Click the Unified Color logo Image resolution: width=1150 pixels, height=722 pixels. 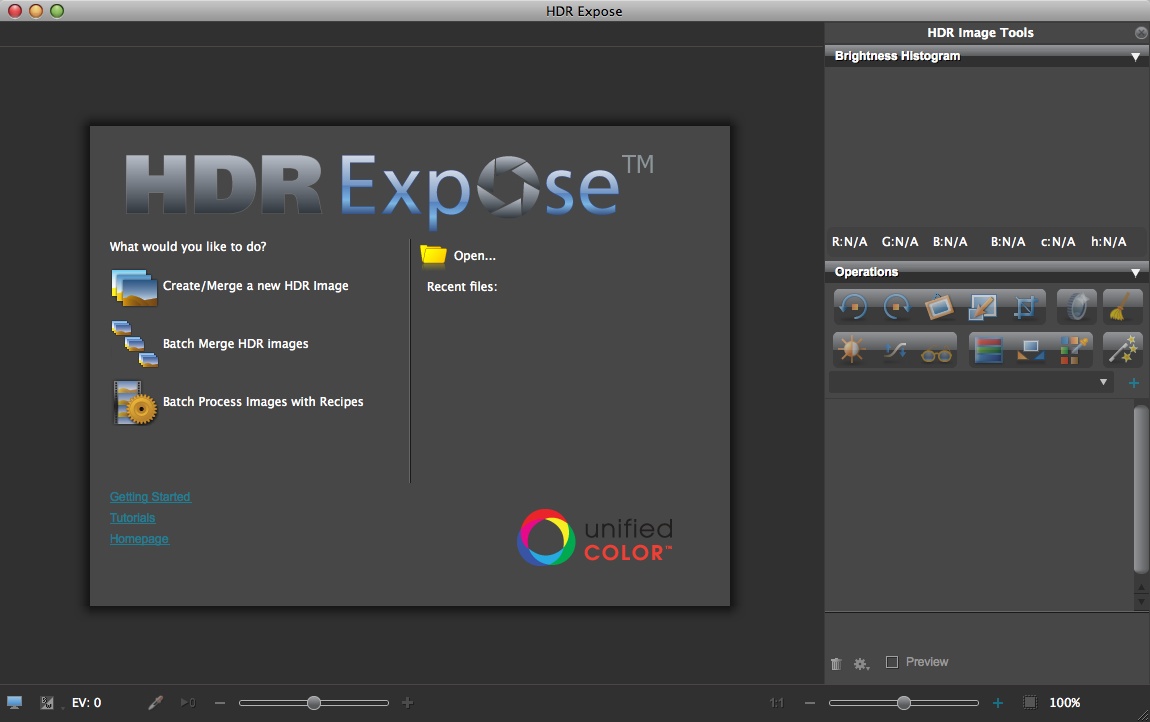(x=595, y=538)
